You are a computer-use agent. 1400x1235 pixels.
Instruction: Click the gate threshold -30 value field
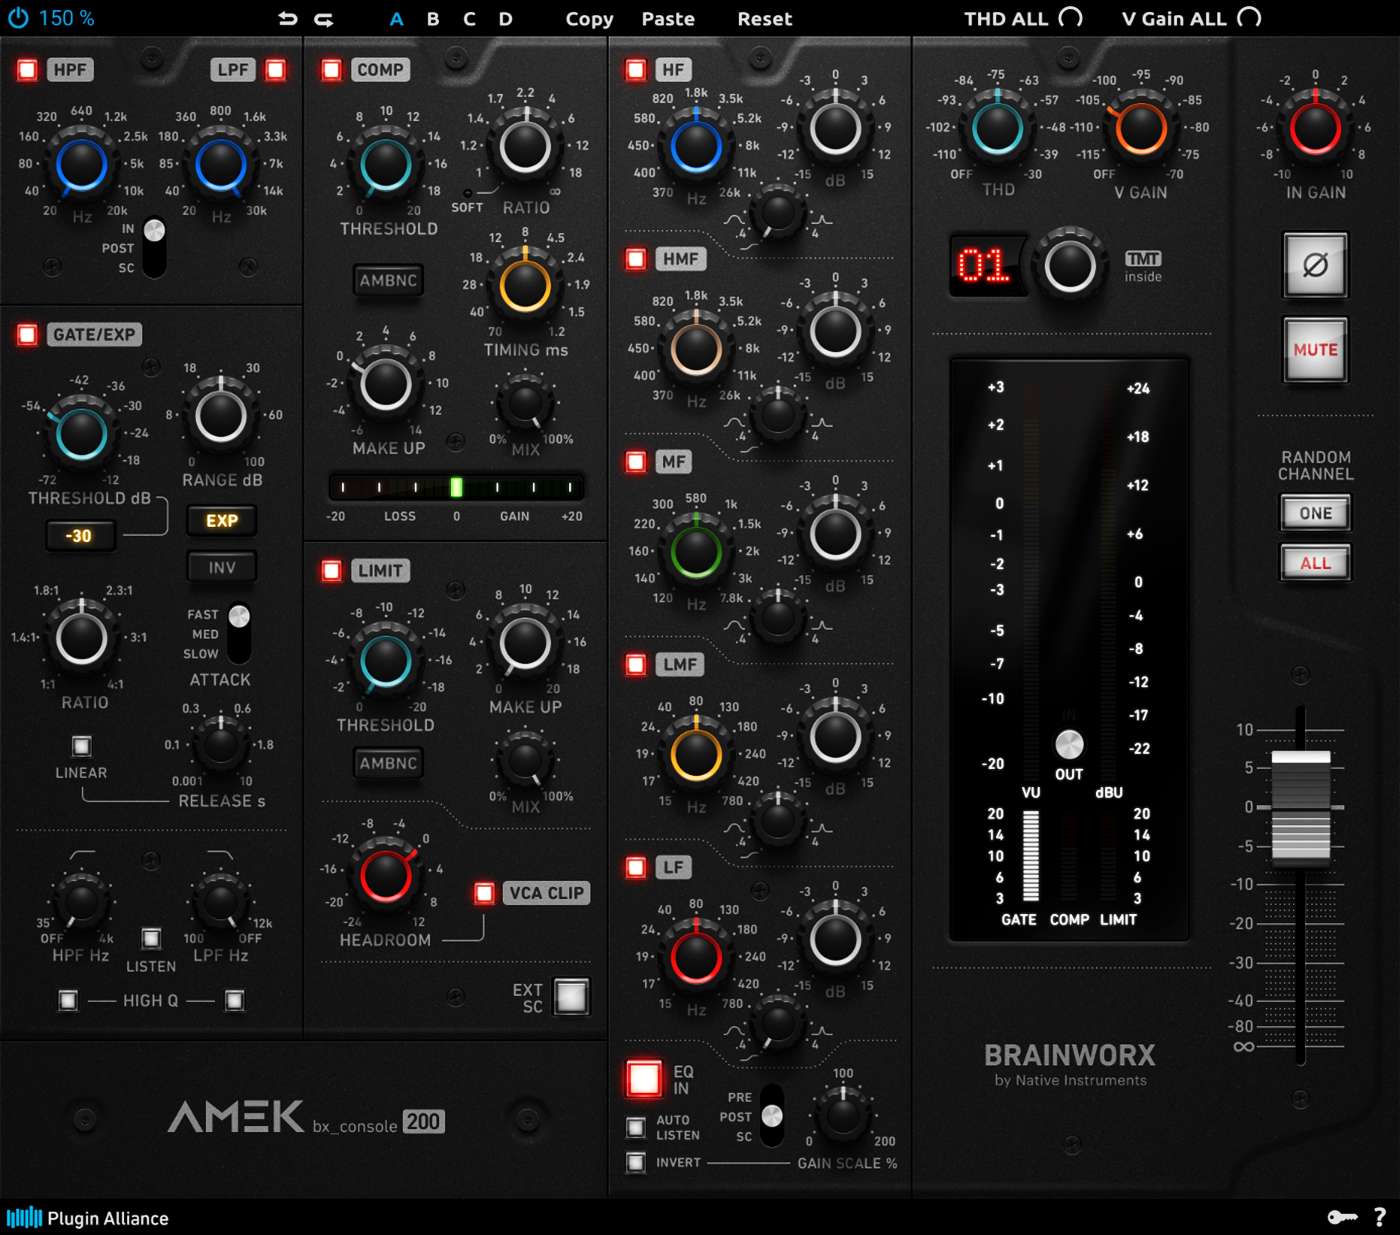79,536
